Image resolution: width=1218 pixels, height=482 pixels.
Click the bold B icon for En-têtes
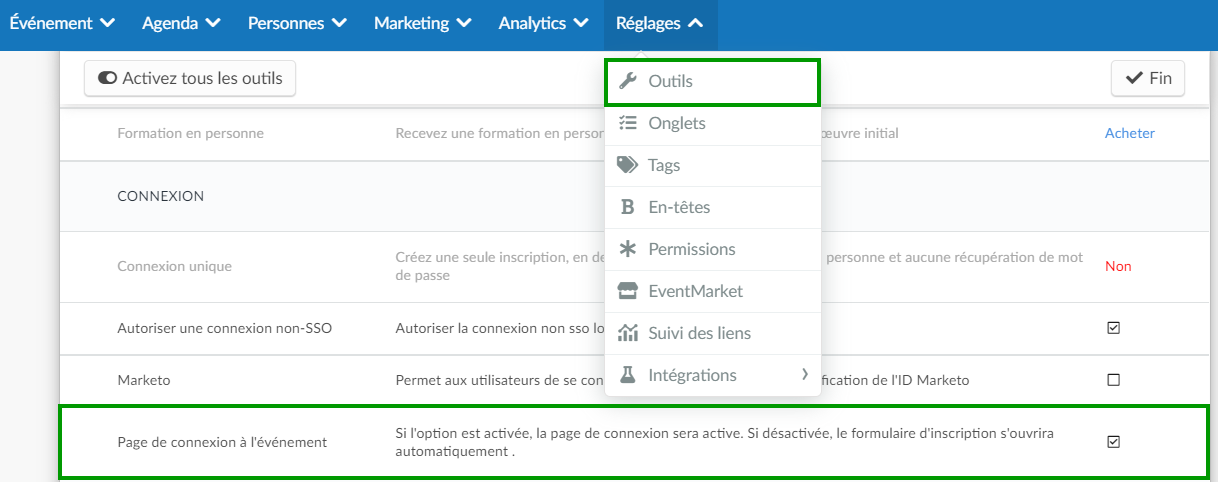[628, 207]
